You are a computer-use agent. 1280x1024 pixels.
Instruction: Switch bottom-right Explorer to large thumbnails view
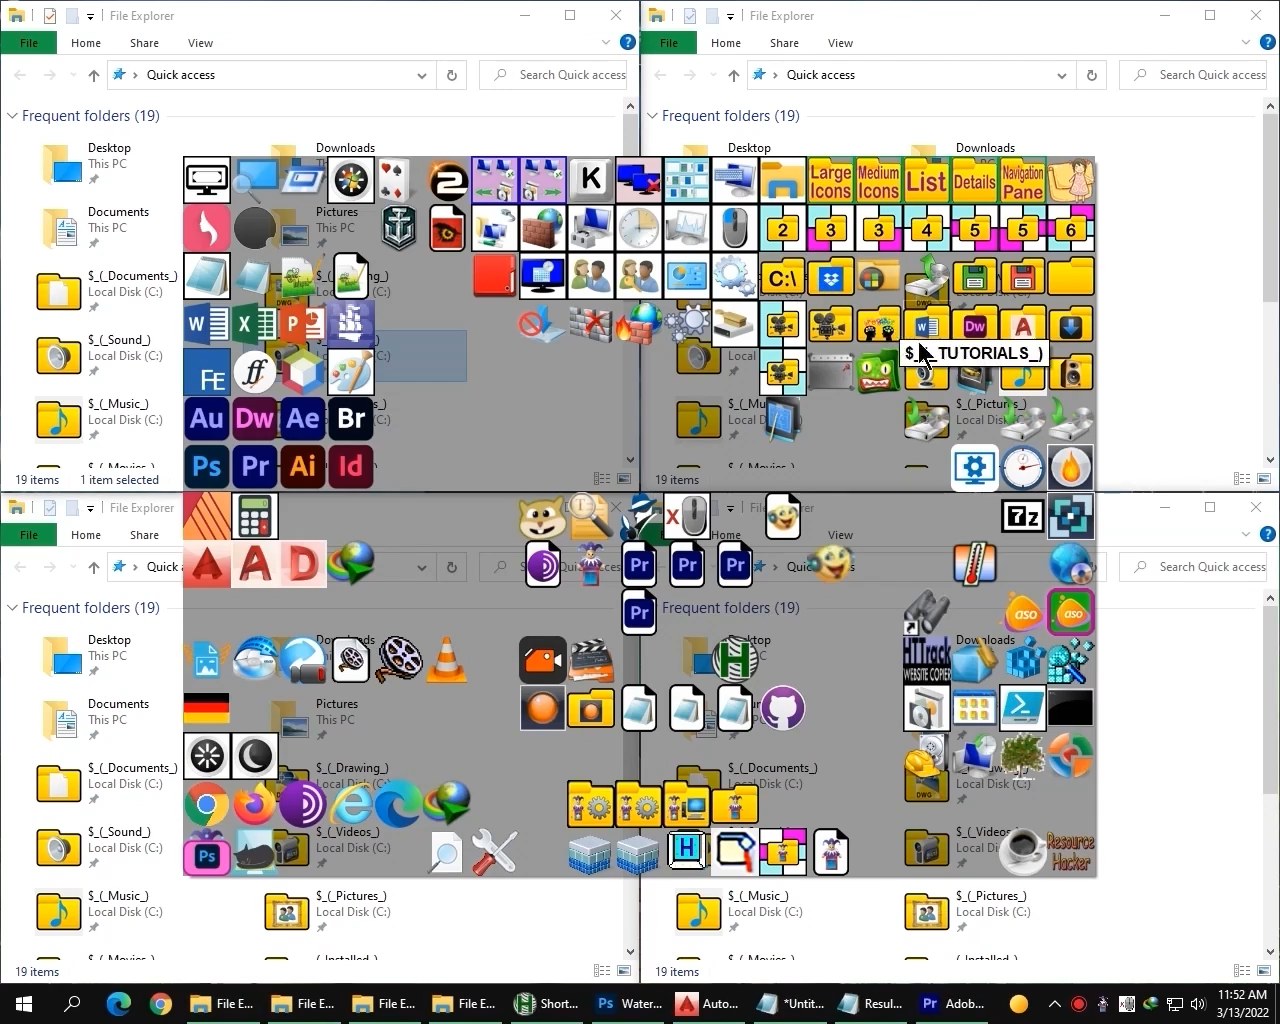click(1265, 971)
